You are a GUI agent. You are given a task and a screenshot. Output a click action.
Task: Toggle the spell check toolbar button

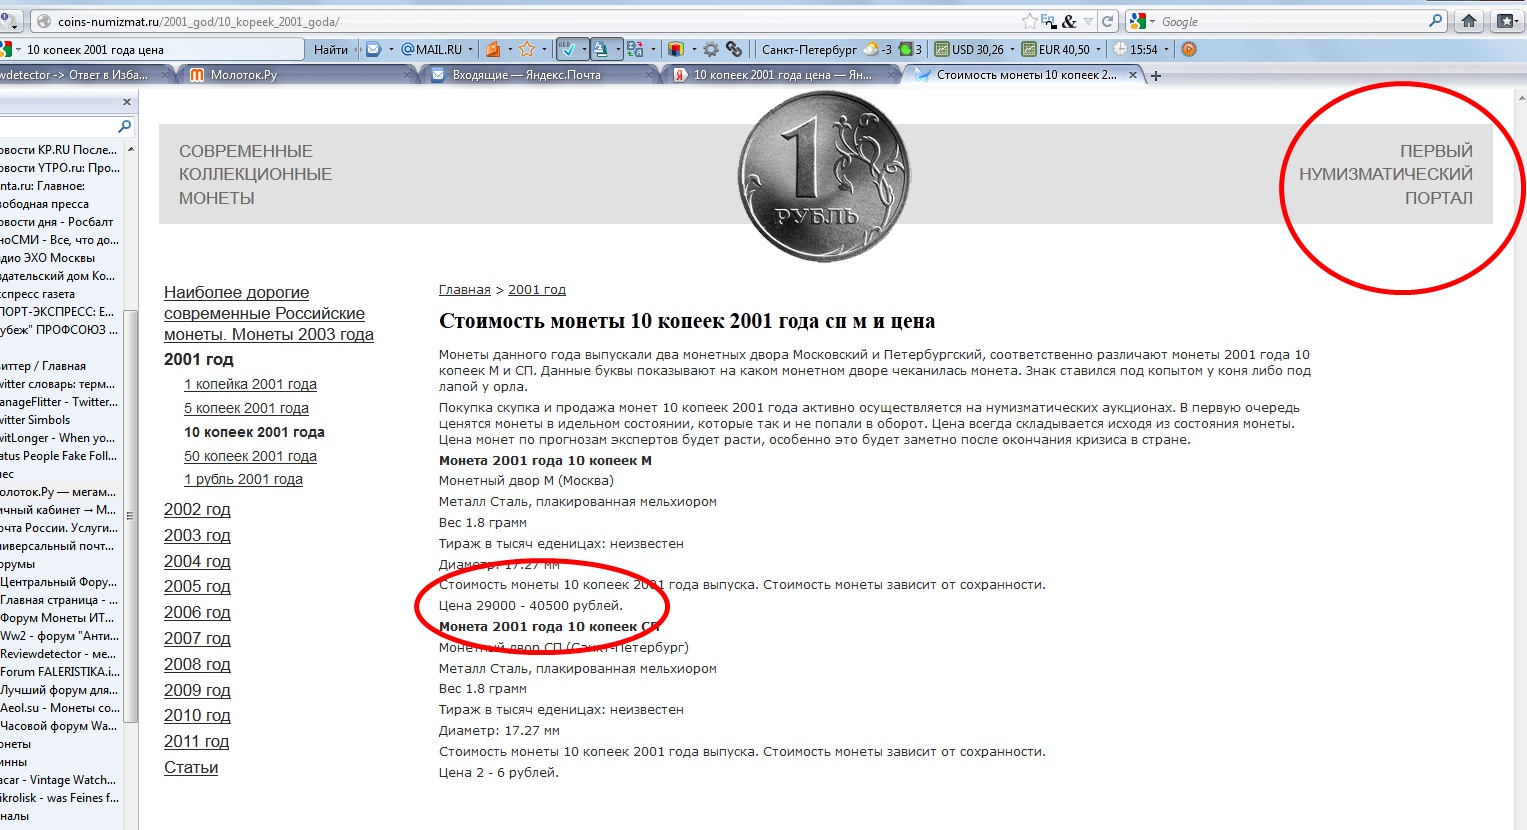(567, 49)
